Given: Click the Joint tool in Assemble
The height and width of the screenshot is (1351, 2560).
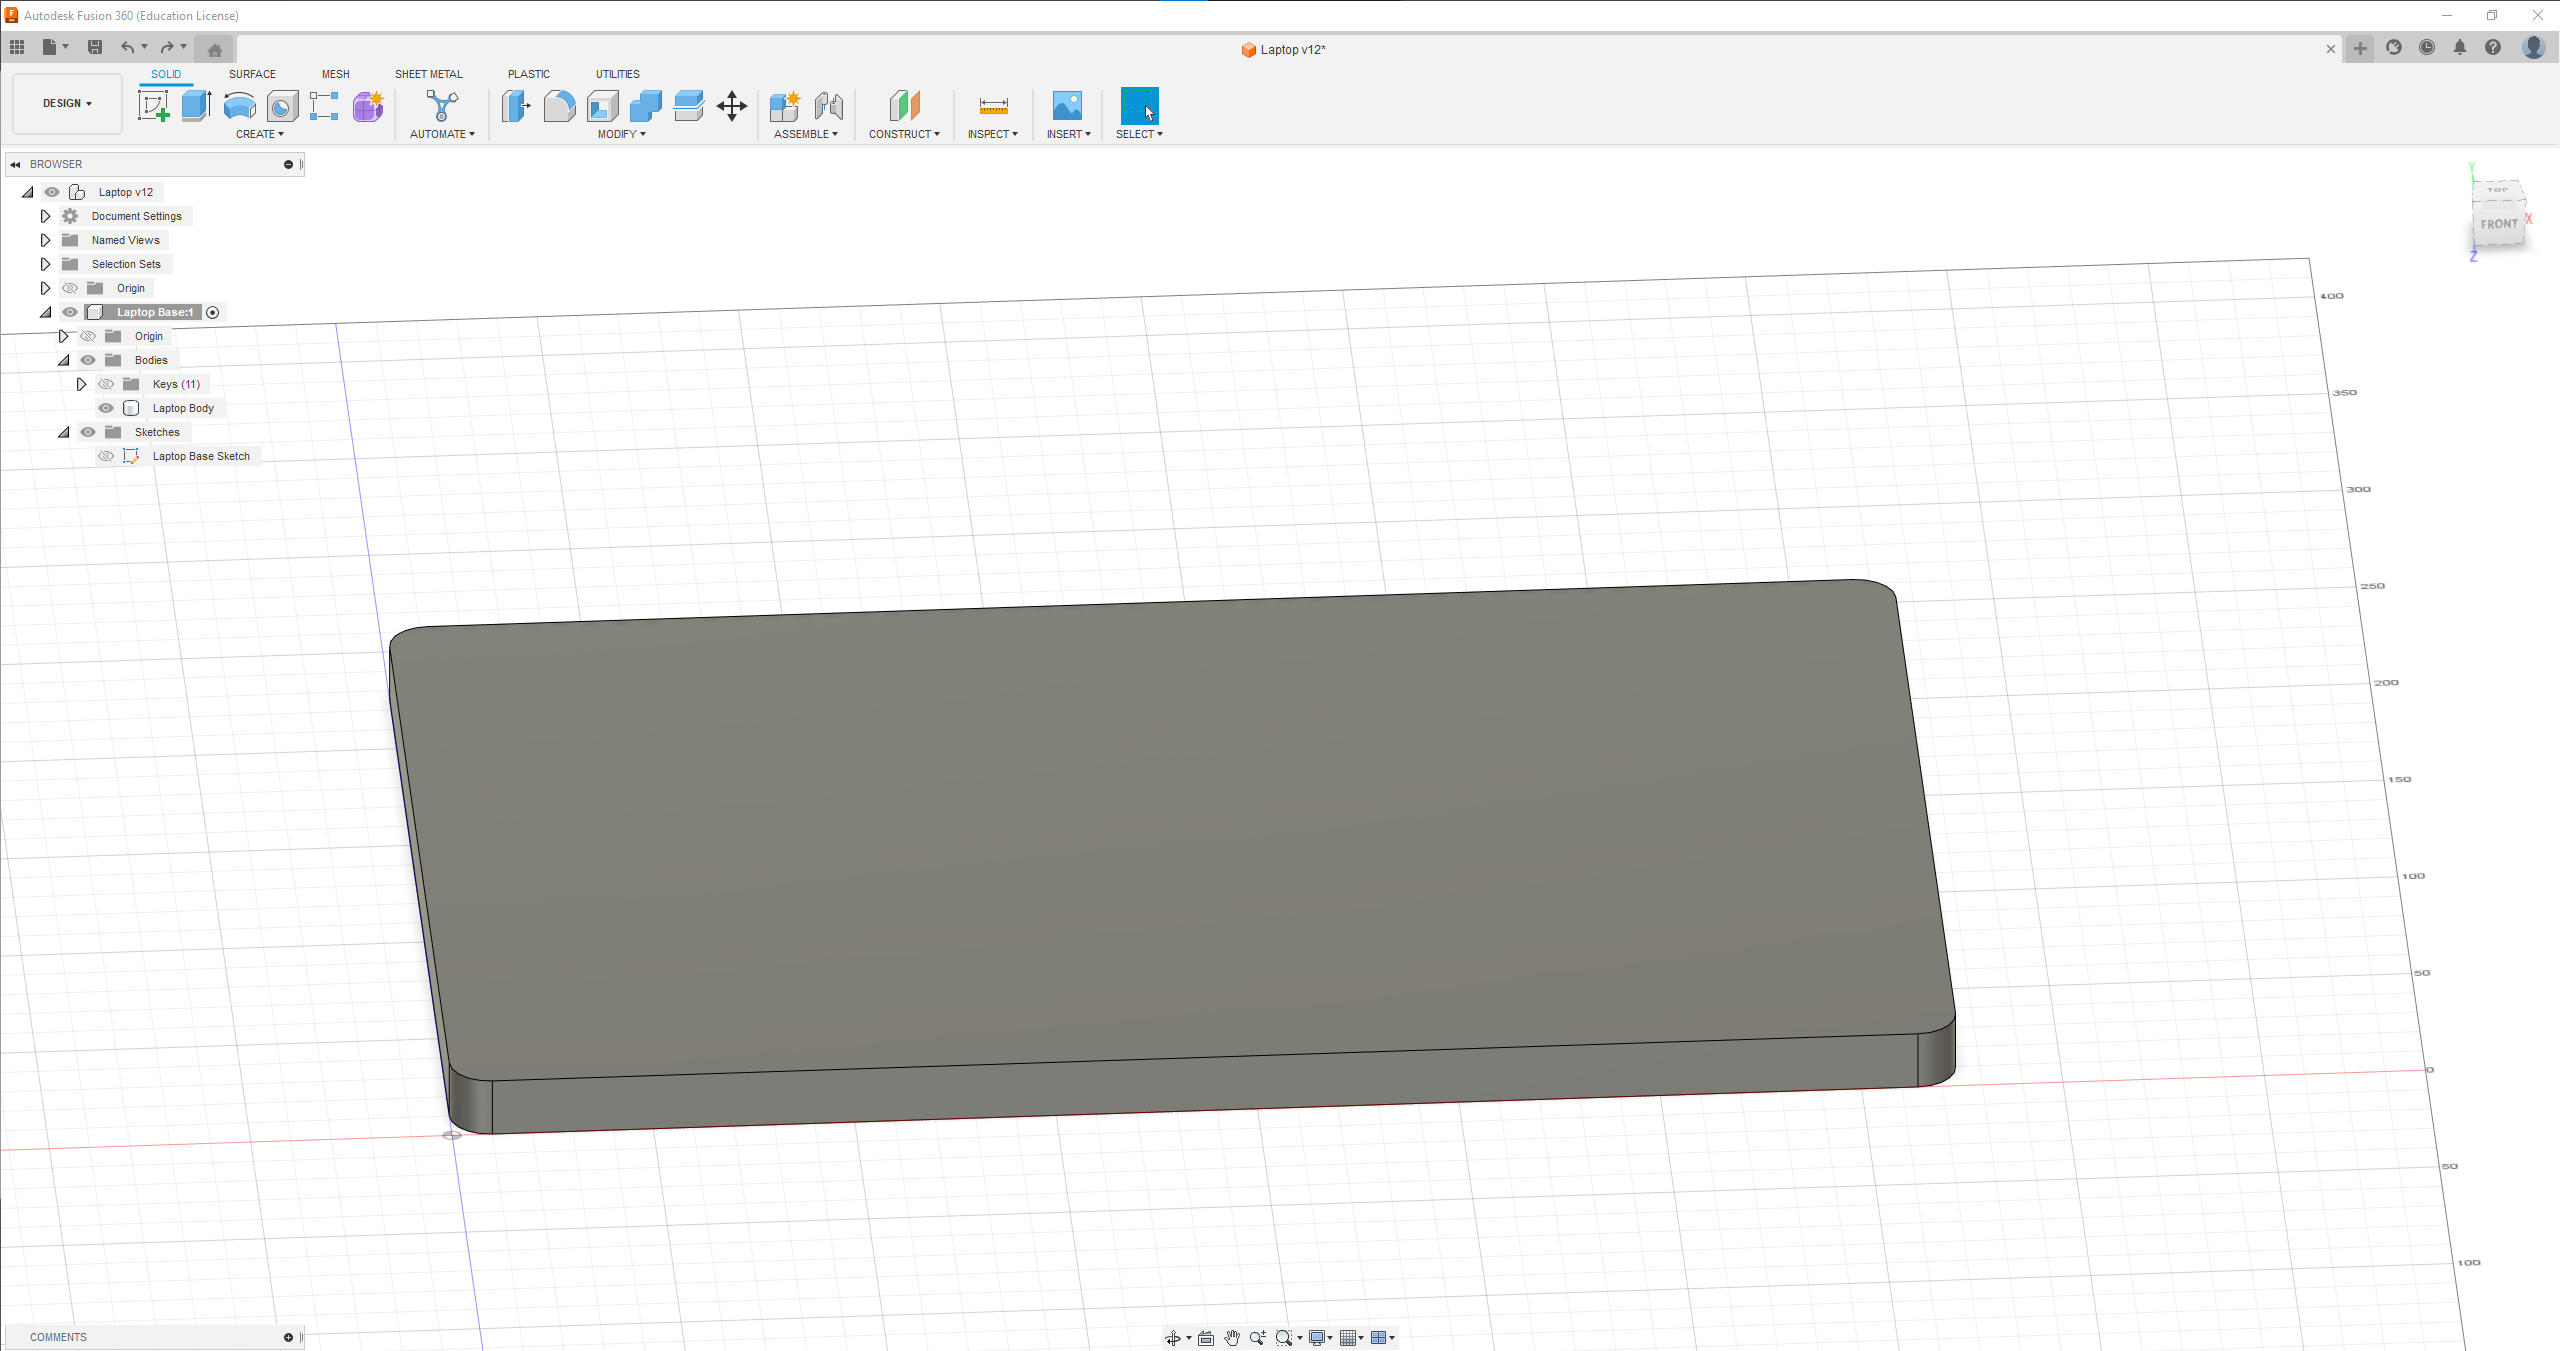Looking at the screenshot, I should click(x=828, y=105).
